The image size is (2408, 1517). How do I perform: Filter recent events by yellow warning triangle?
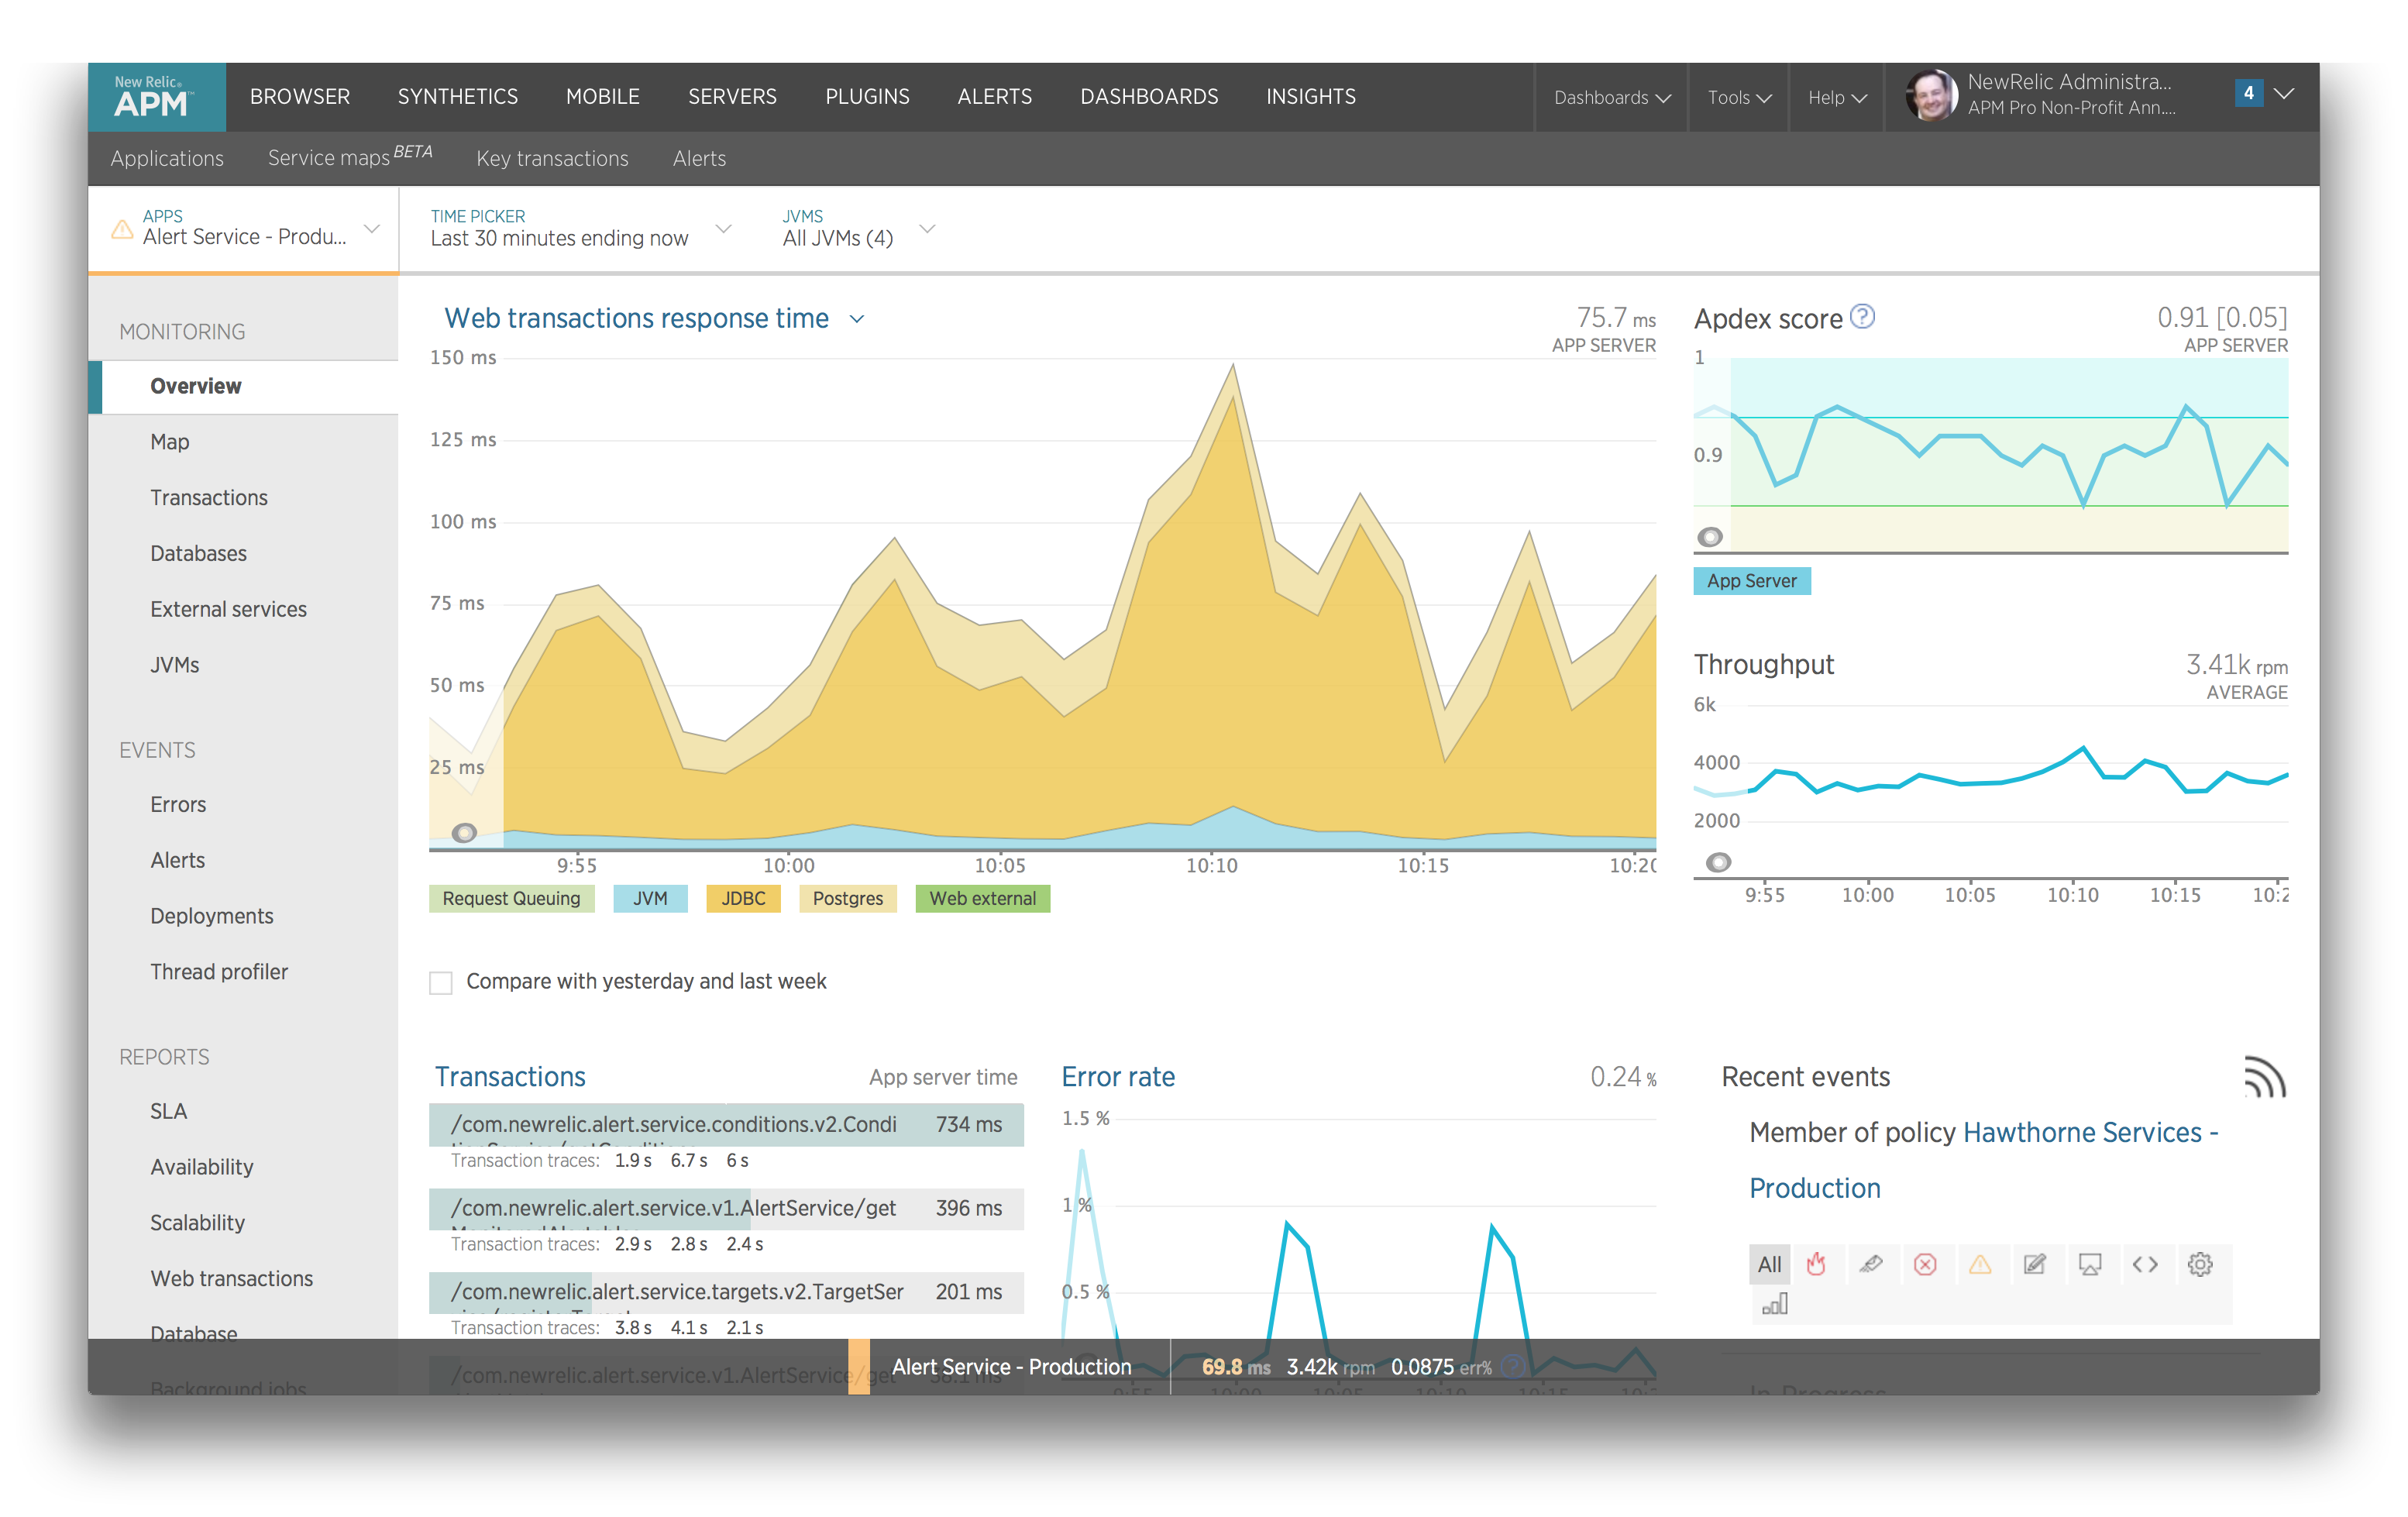tap(1980, 1264)
